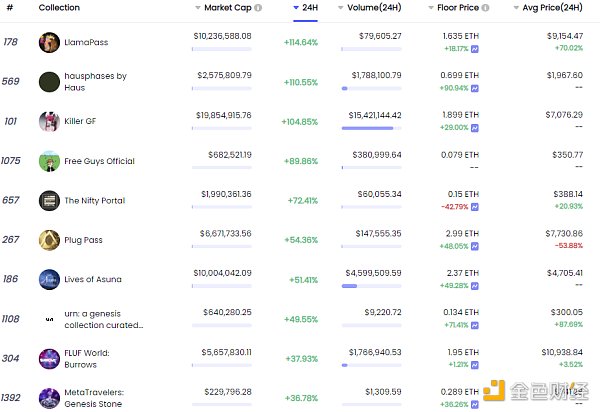Sort the table by Volume(24H)
Image resolution: width=600 pixels, height=412 pixels.
point(374,8)
